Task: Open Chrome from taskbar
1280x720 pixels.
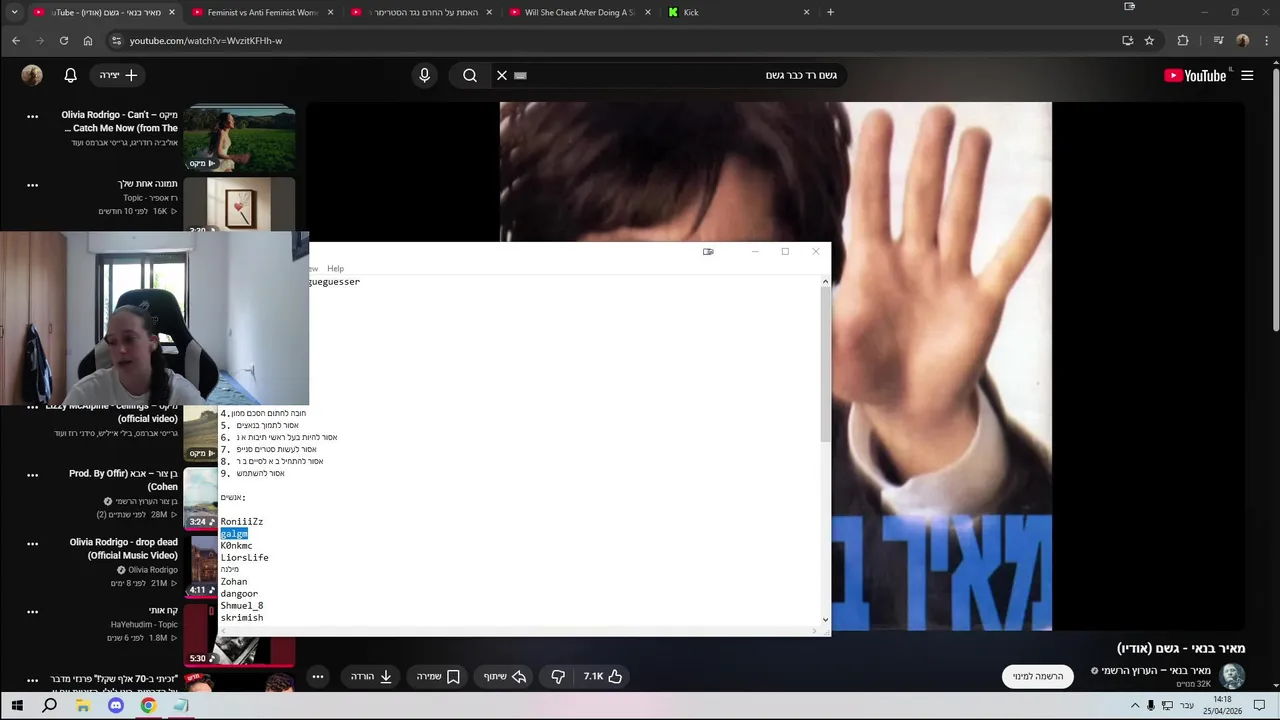Action: point(148,705)
